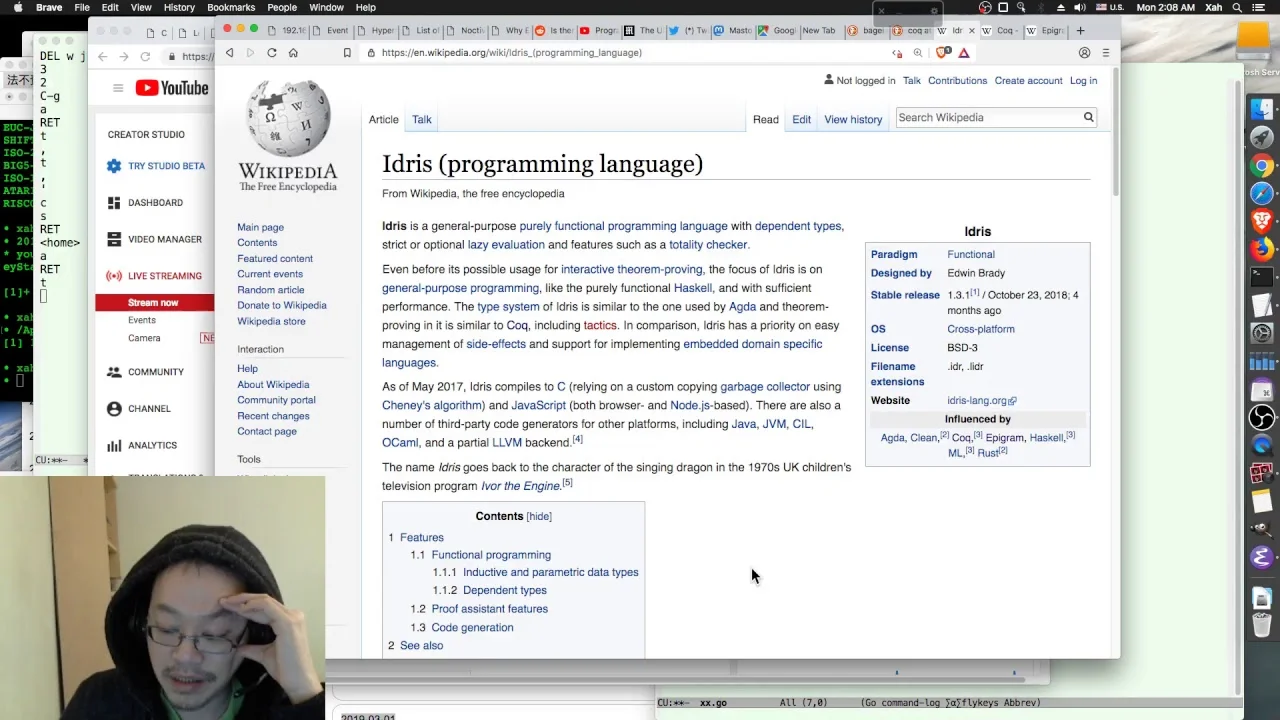Open Google Chrome from the dock
The height and width of the screenshot is (720, 1280).
[x=1262, y=166]
